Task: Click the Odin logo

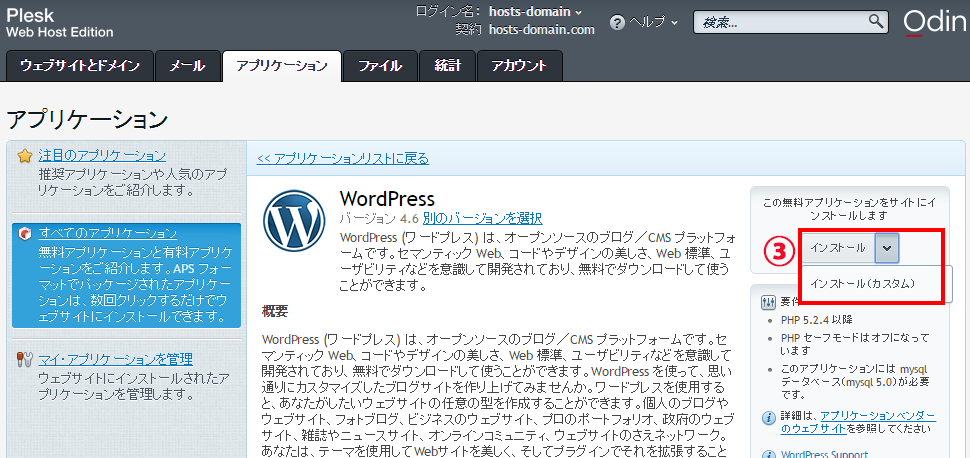Action: (x=934, y=22)
